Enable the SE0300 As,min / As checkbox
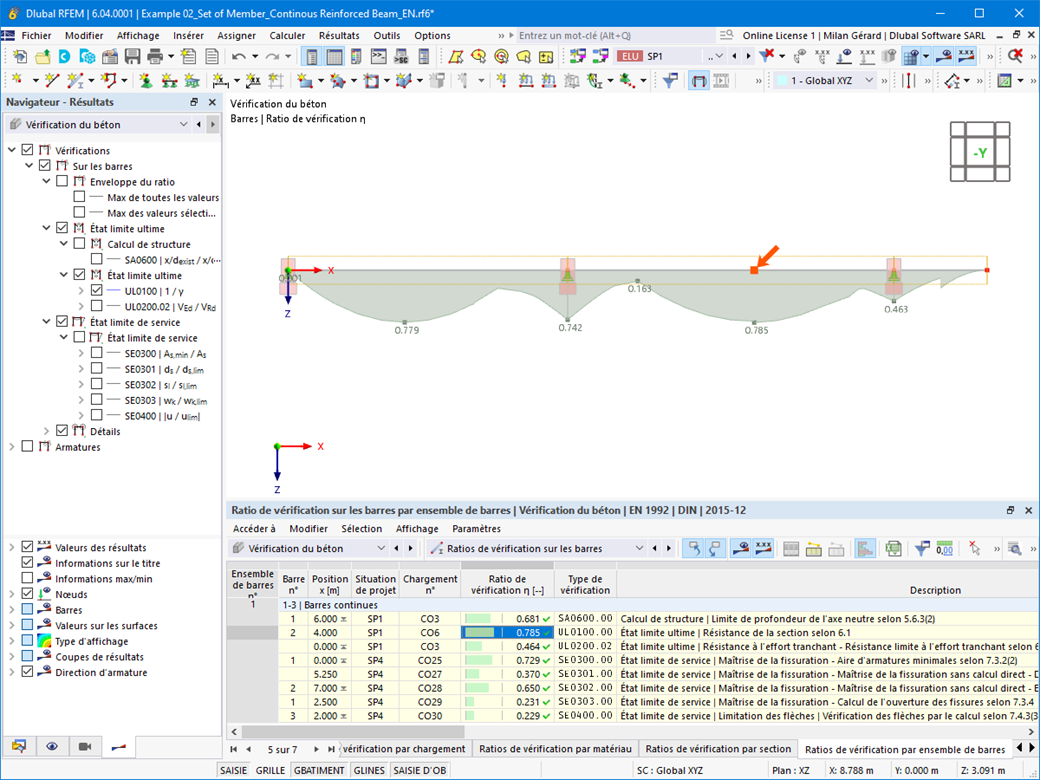 click(96, 353)
